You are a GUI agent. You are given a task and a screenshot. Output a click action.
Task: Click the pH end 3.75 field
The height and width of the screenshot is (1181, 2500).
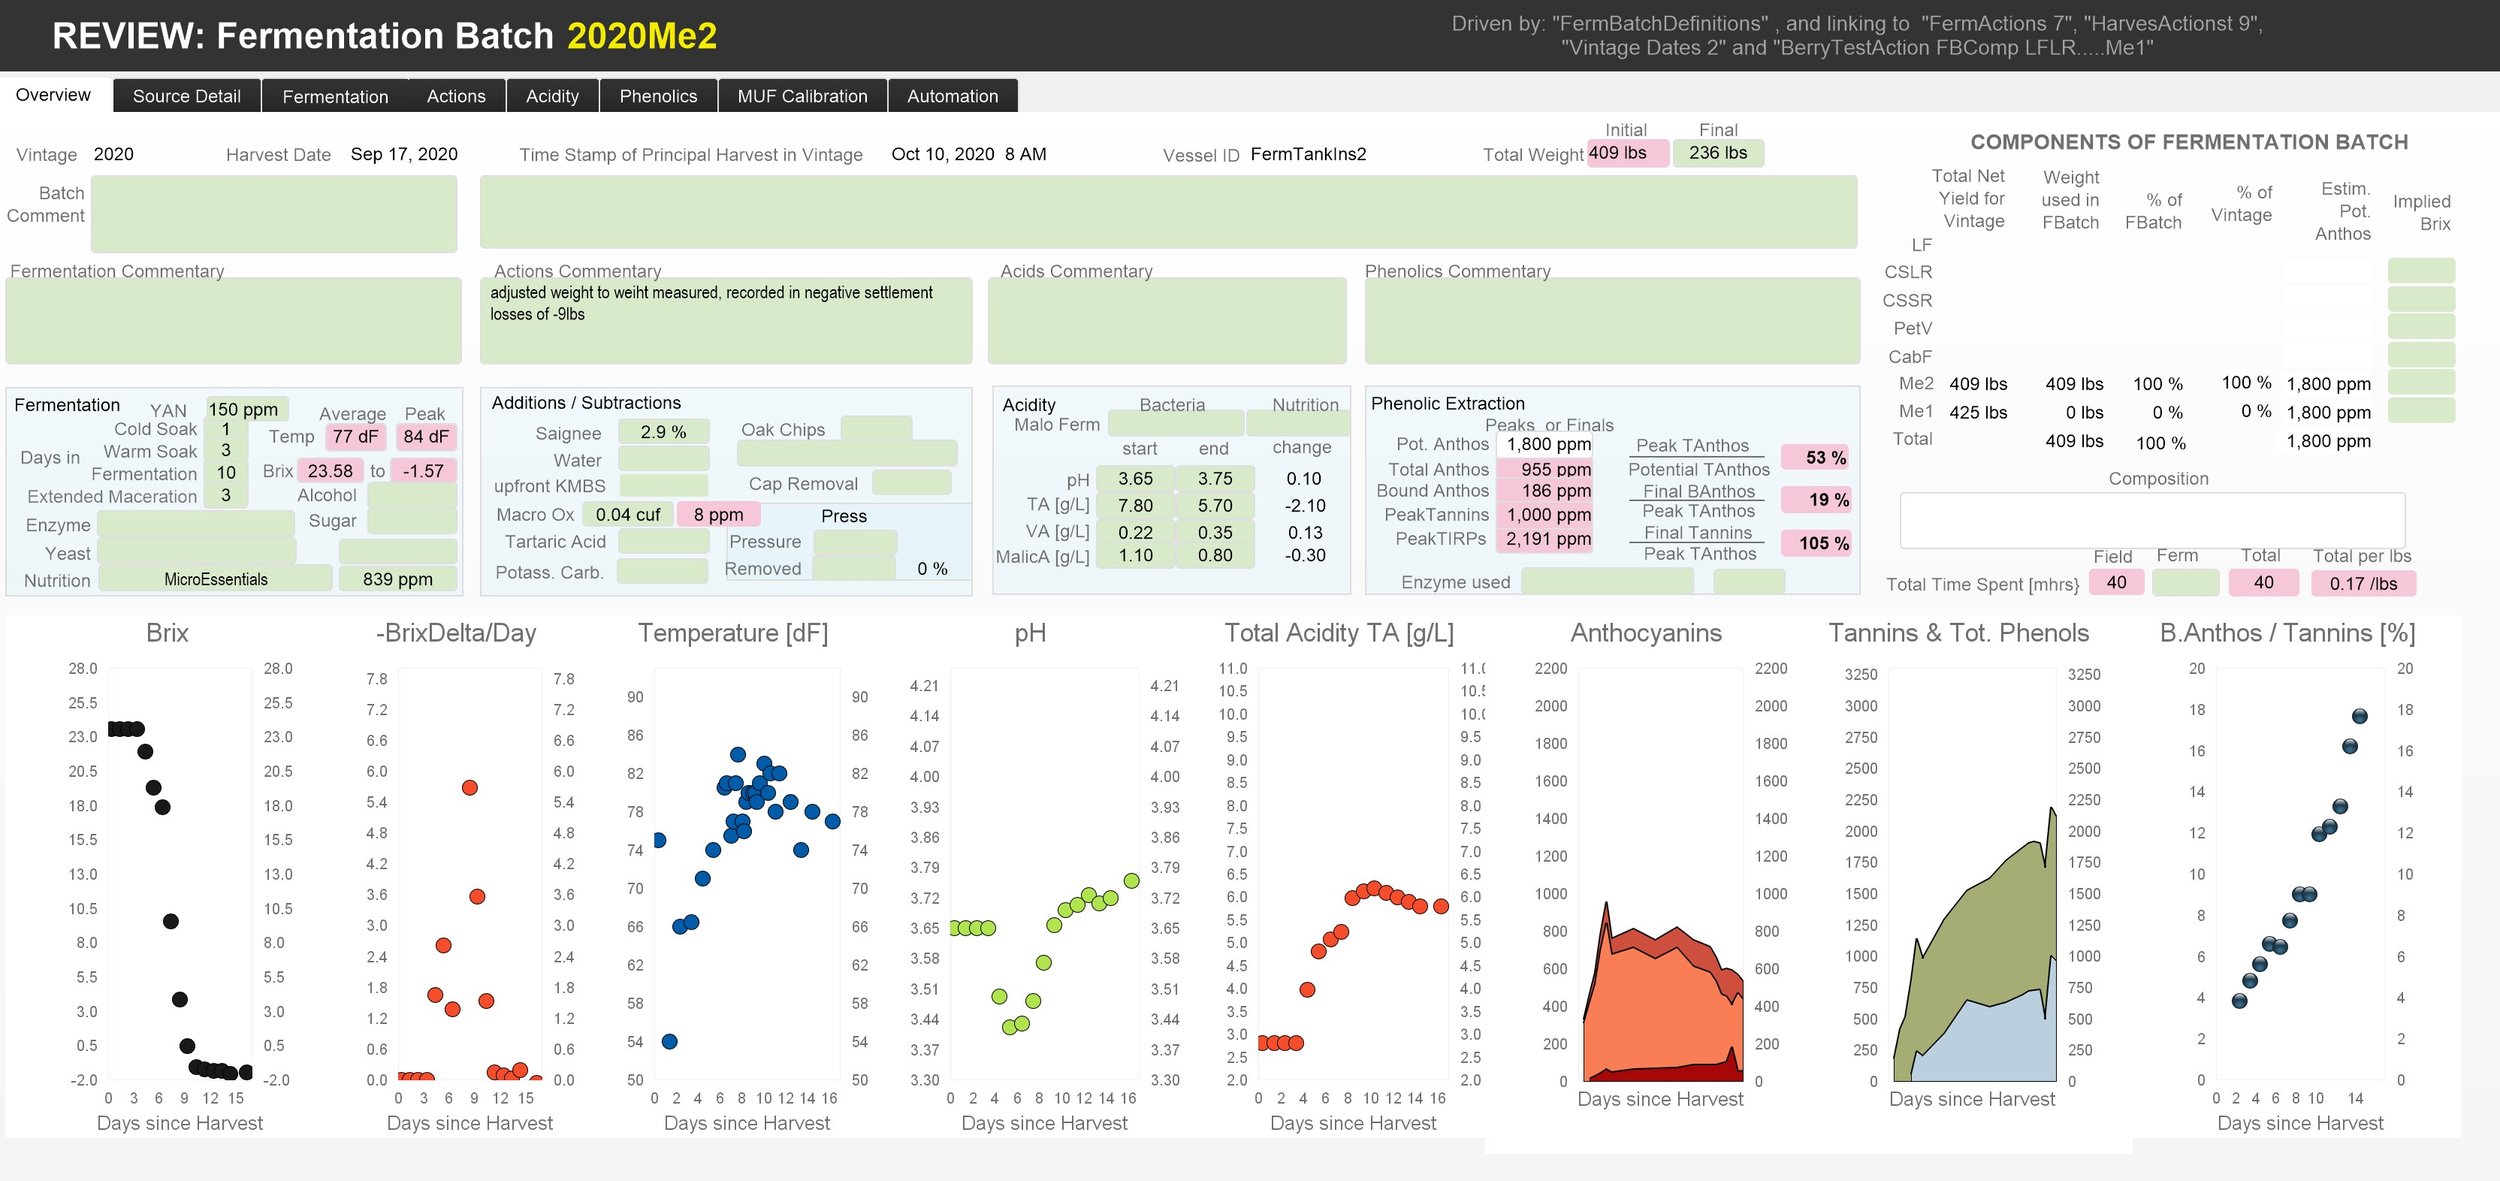[1215, 479]
